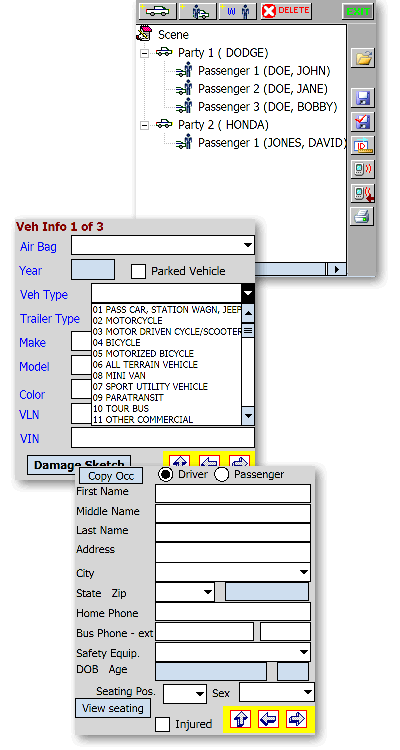Click the printer icon in sidebar
Image resolution: width=400 pixels, height=750 pixels.
pos(363,216)
